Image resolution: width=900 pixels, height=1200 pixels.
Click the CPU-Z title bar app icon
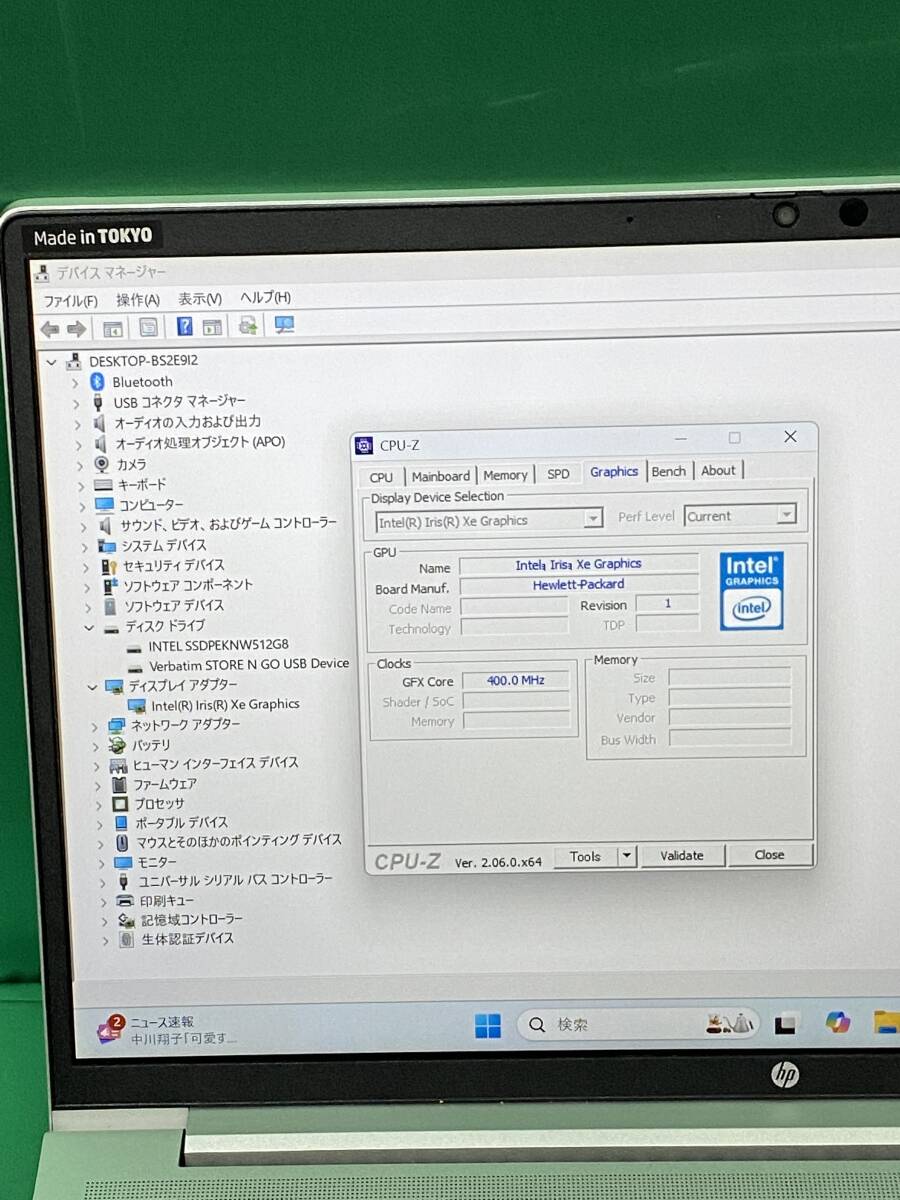tap(365, 446)
